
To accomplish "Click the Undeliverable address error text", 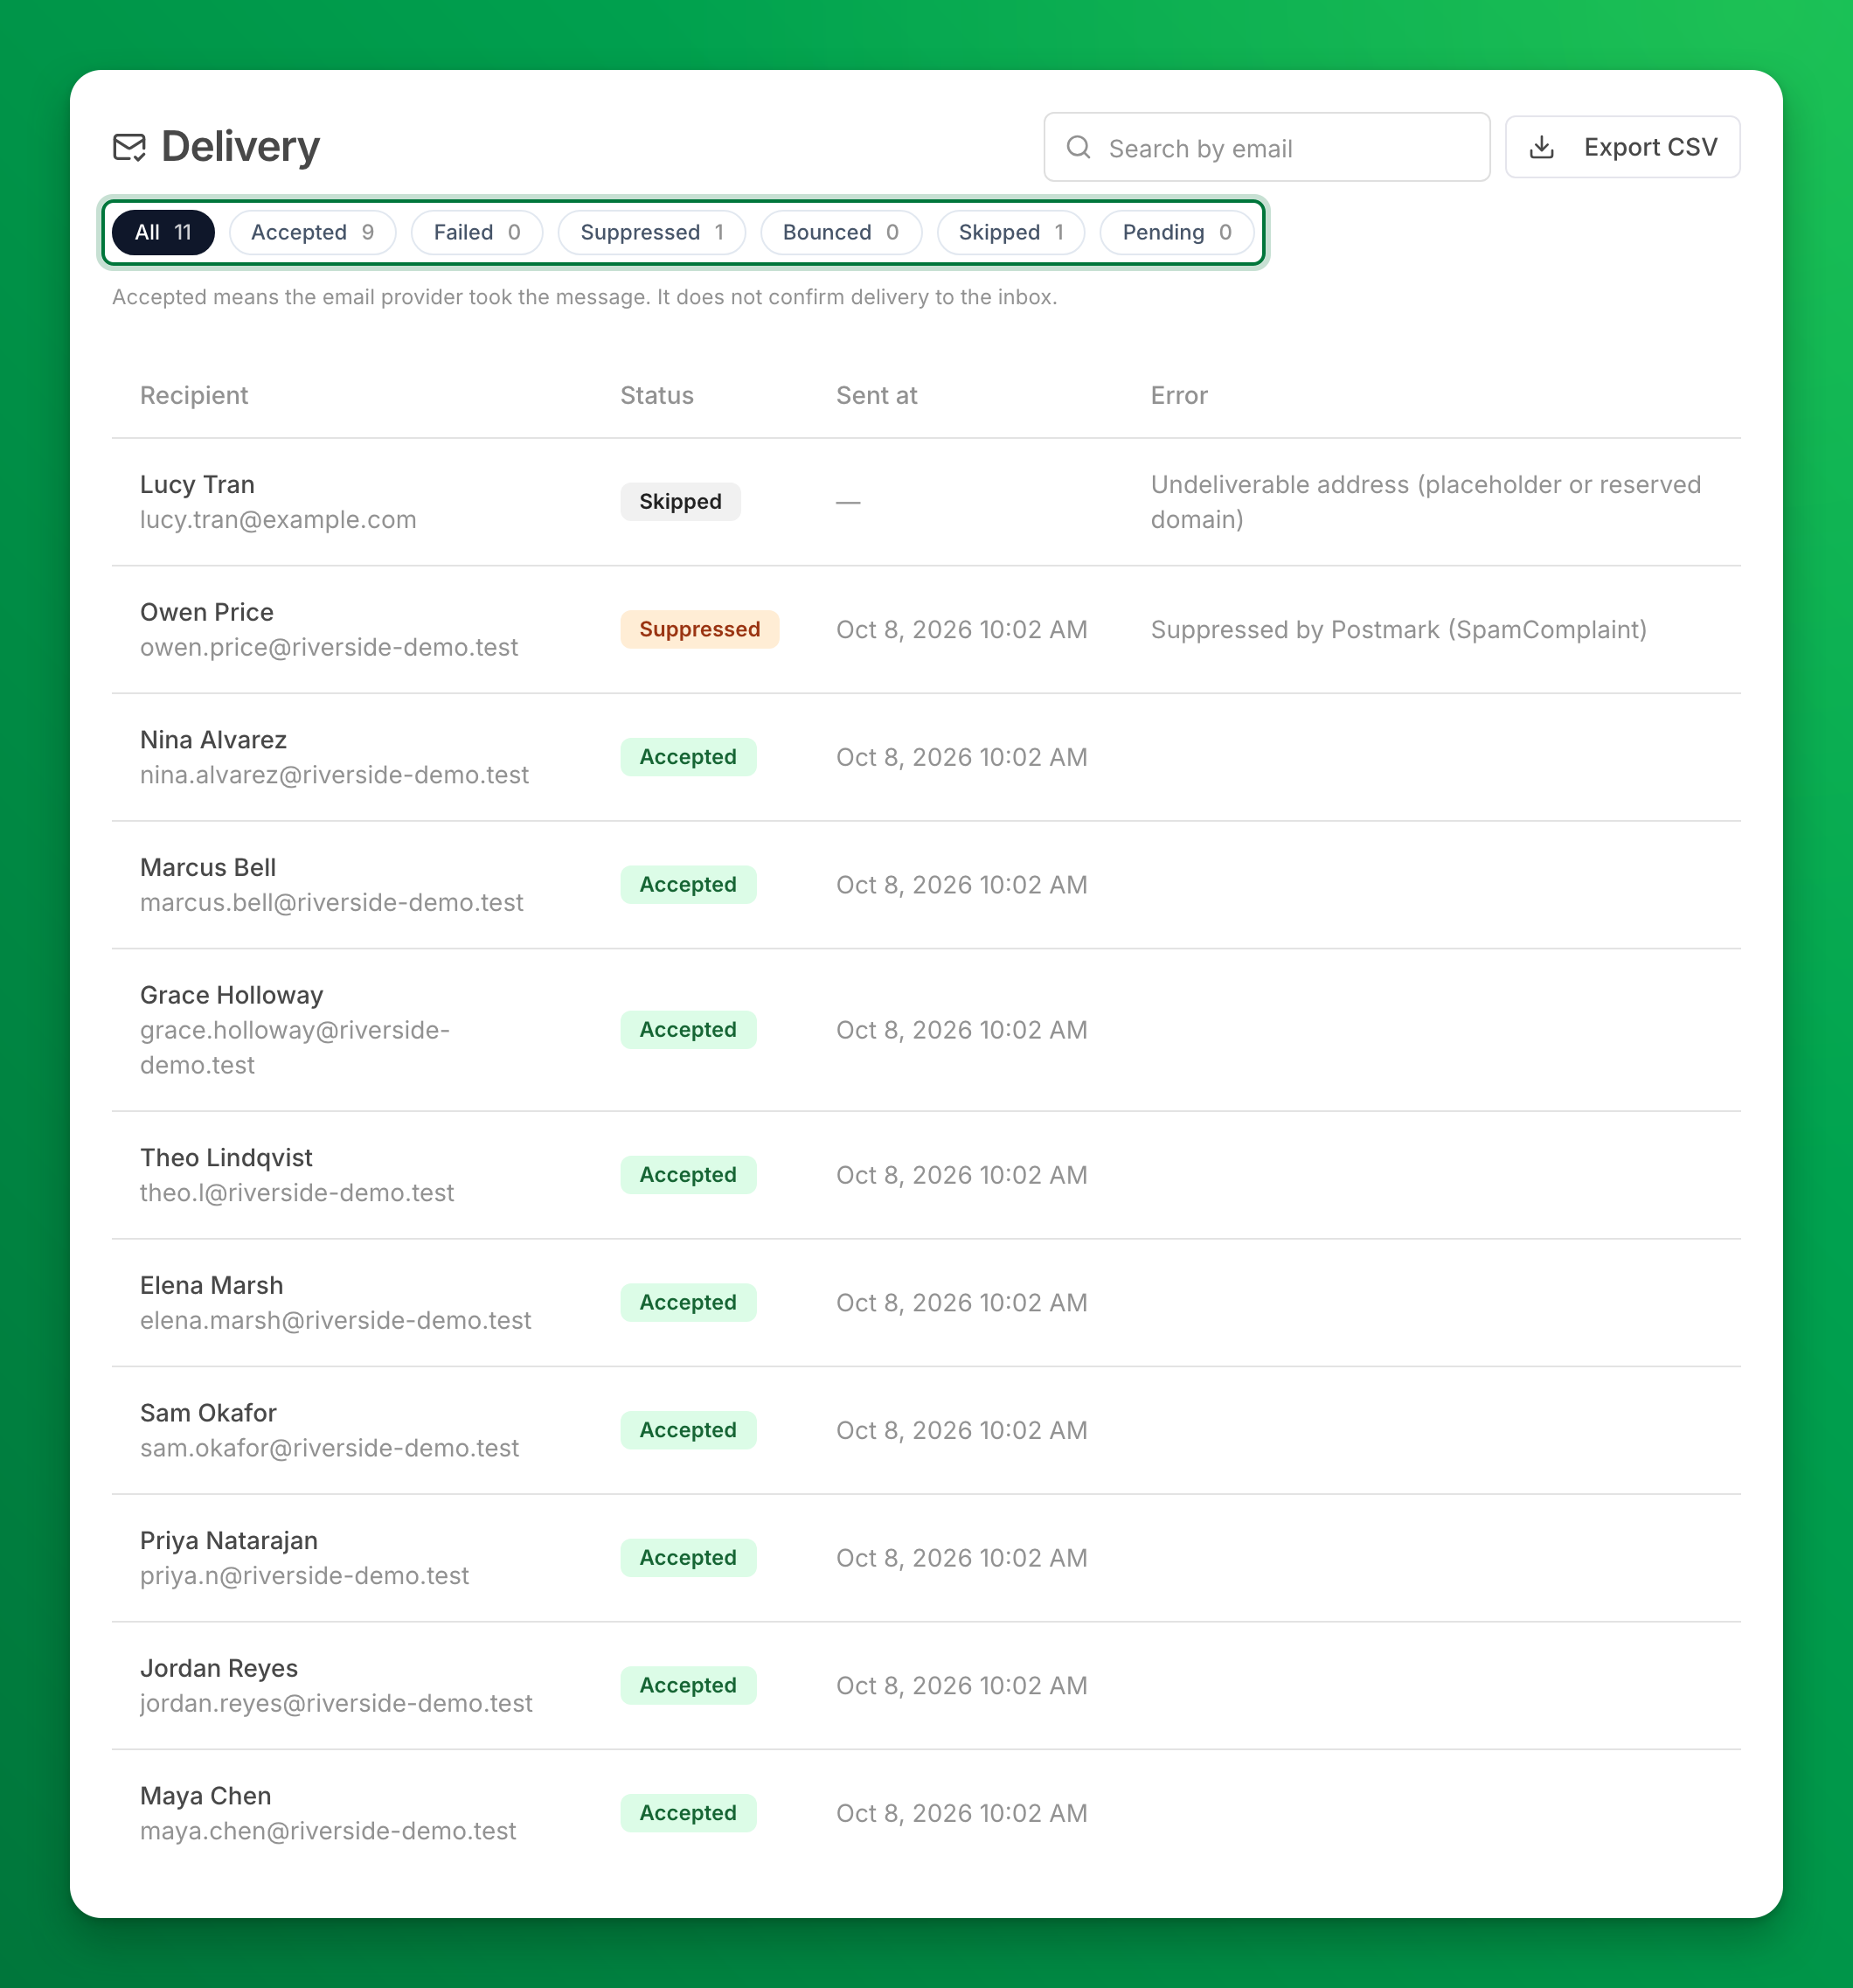I will pos(1426,502).
